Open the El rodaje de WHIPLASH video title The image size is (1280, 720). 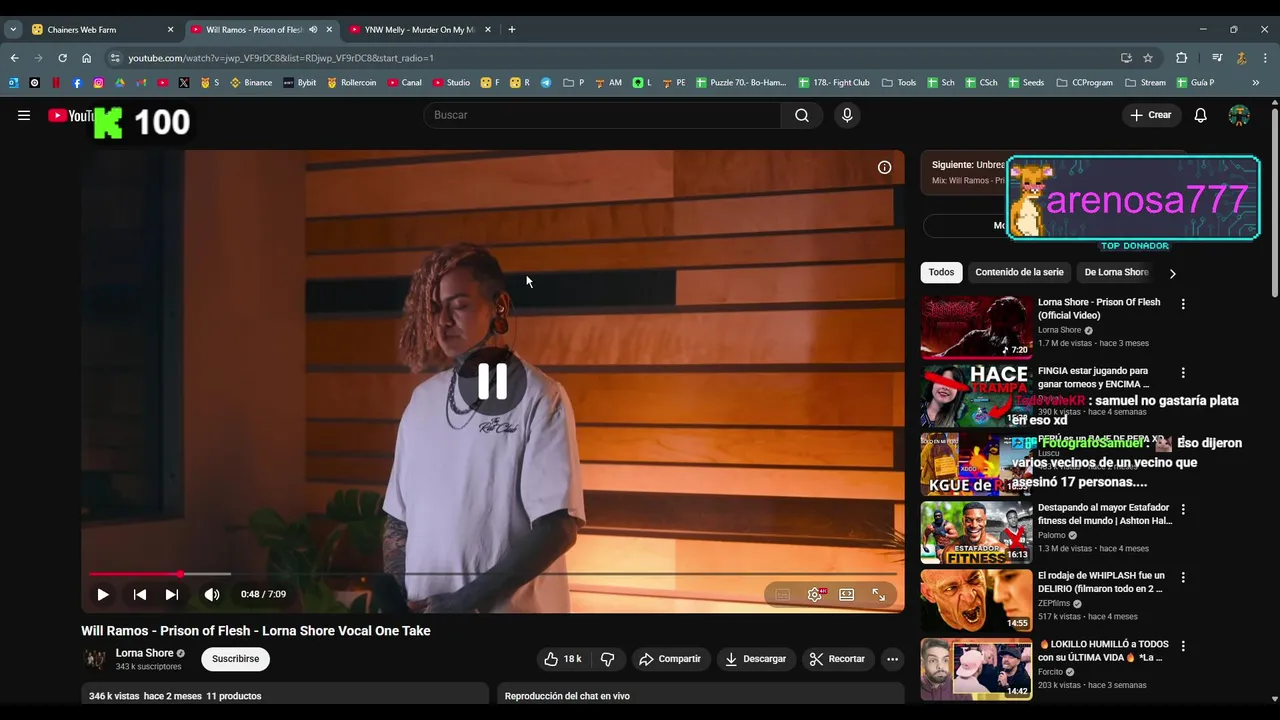pyautogui.click(x=1101, y=582)
